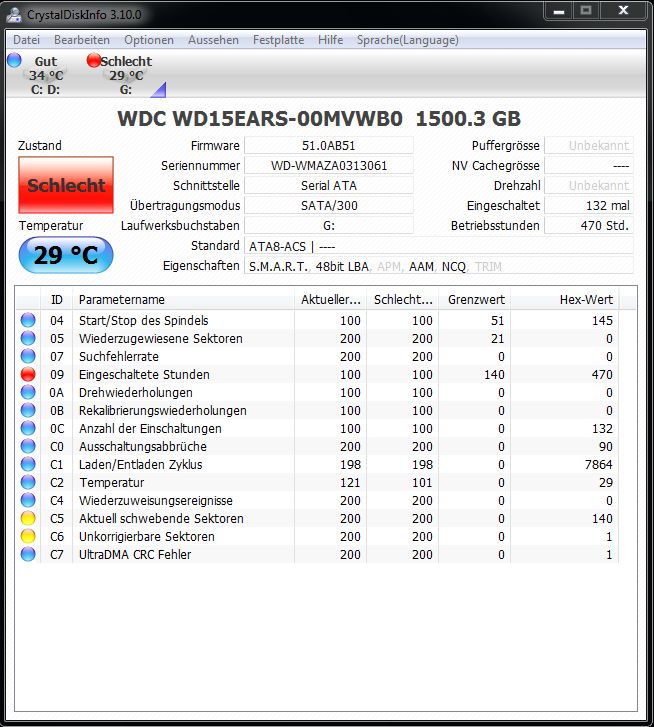Click the Puffergrösse field Unbekannt
The width and height of the screenshot is (654, 727).
589,146
